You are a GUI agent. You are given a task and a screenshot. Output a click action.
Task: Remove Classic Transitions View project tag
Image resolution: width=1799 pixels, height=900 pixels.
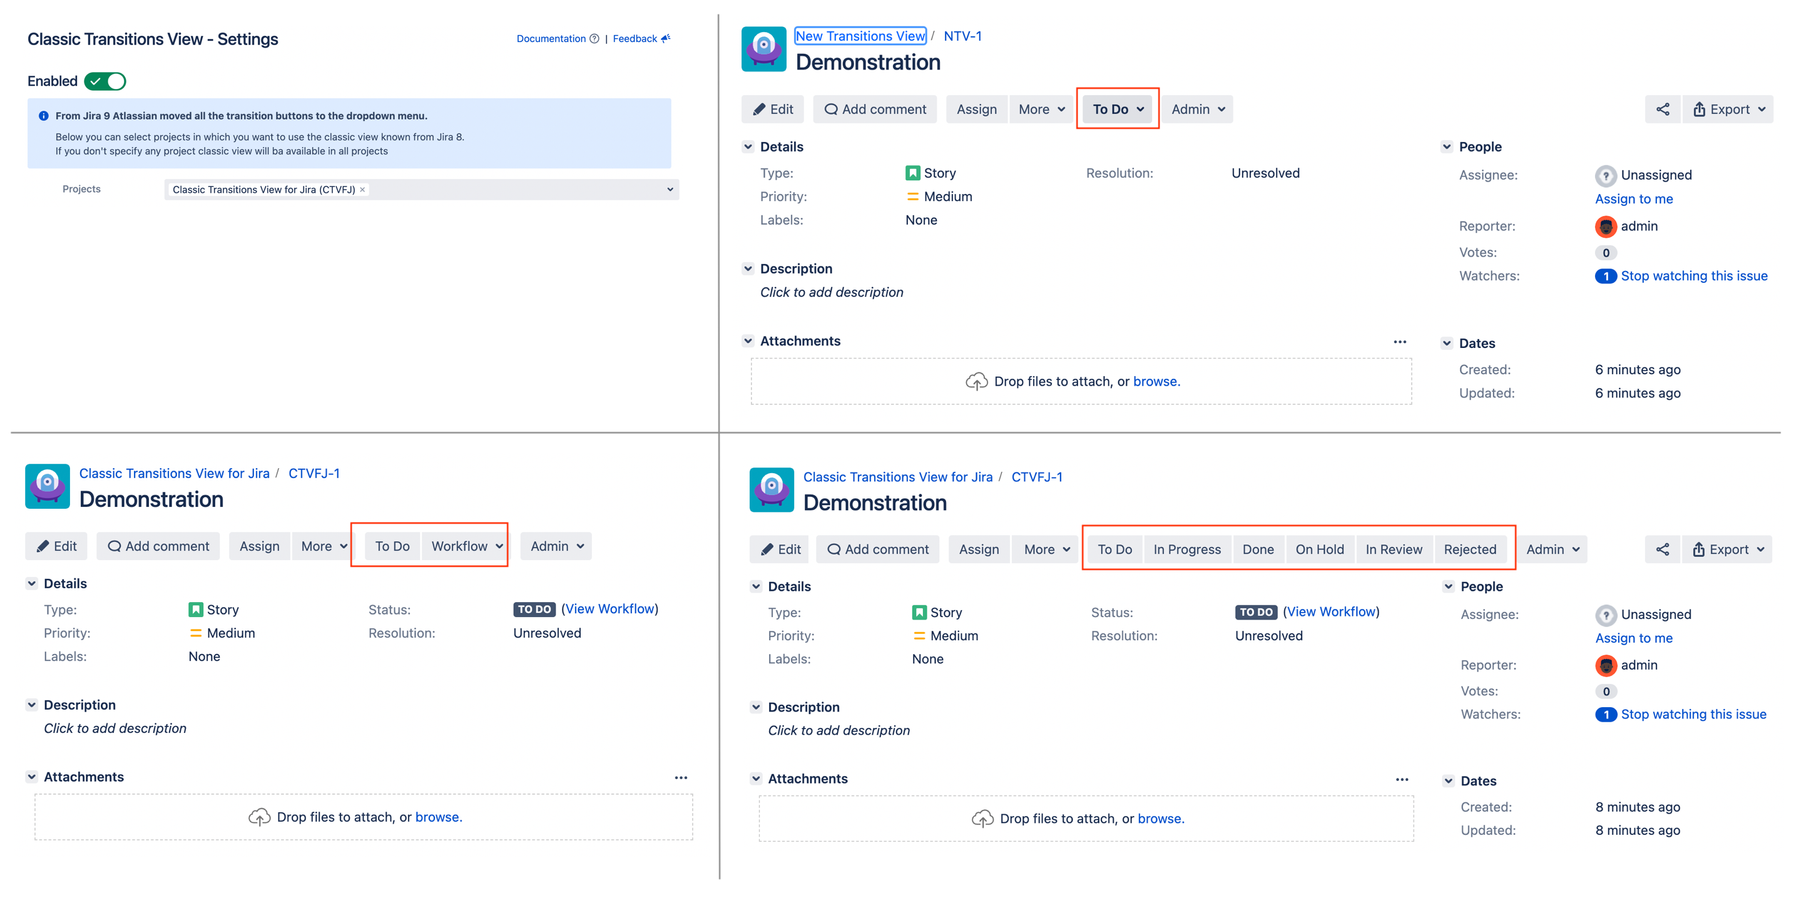click(362, 189)
